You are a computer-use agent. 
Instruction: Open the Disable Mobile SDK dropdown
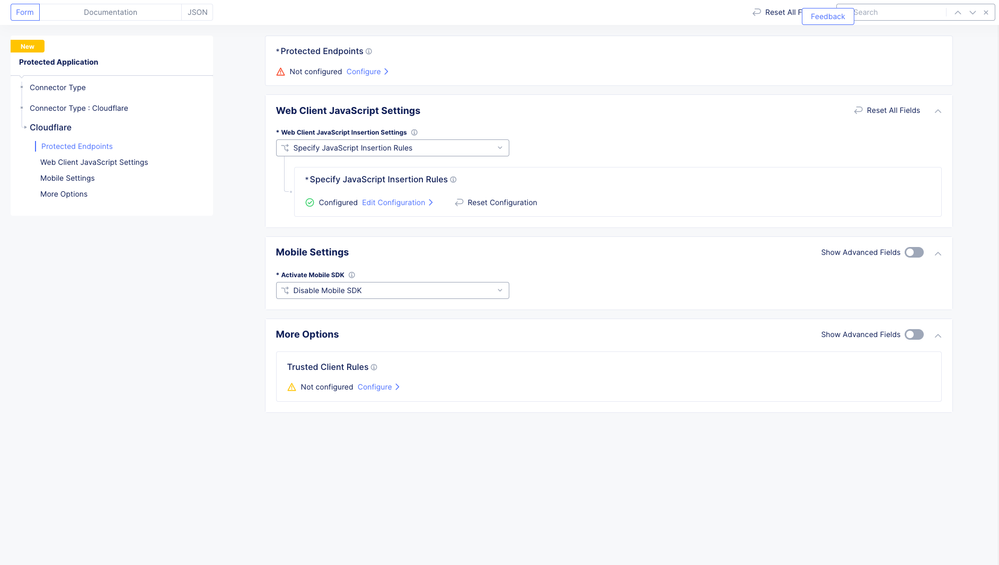tap(392, 291)
